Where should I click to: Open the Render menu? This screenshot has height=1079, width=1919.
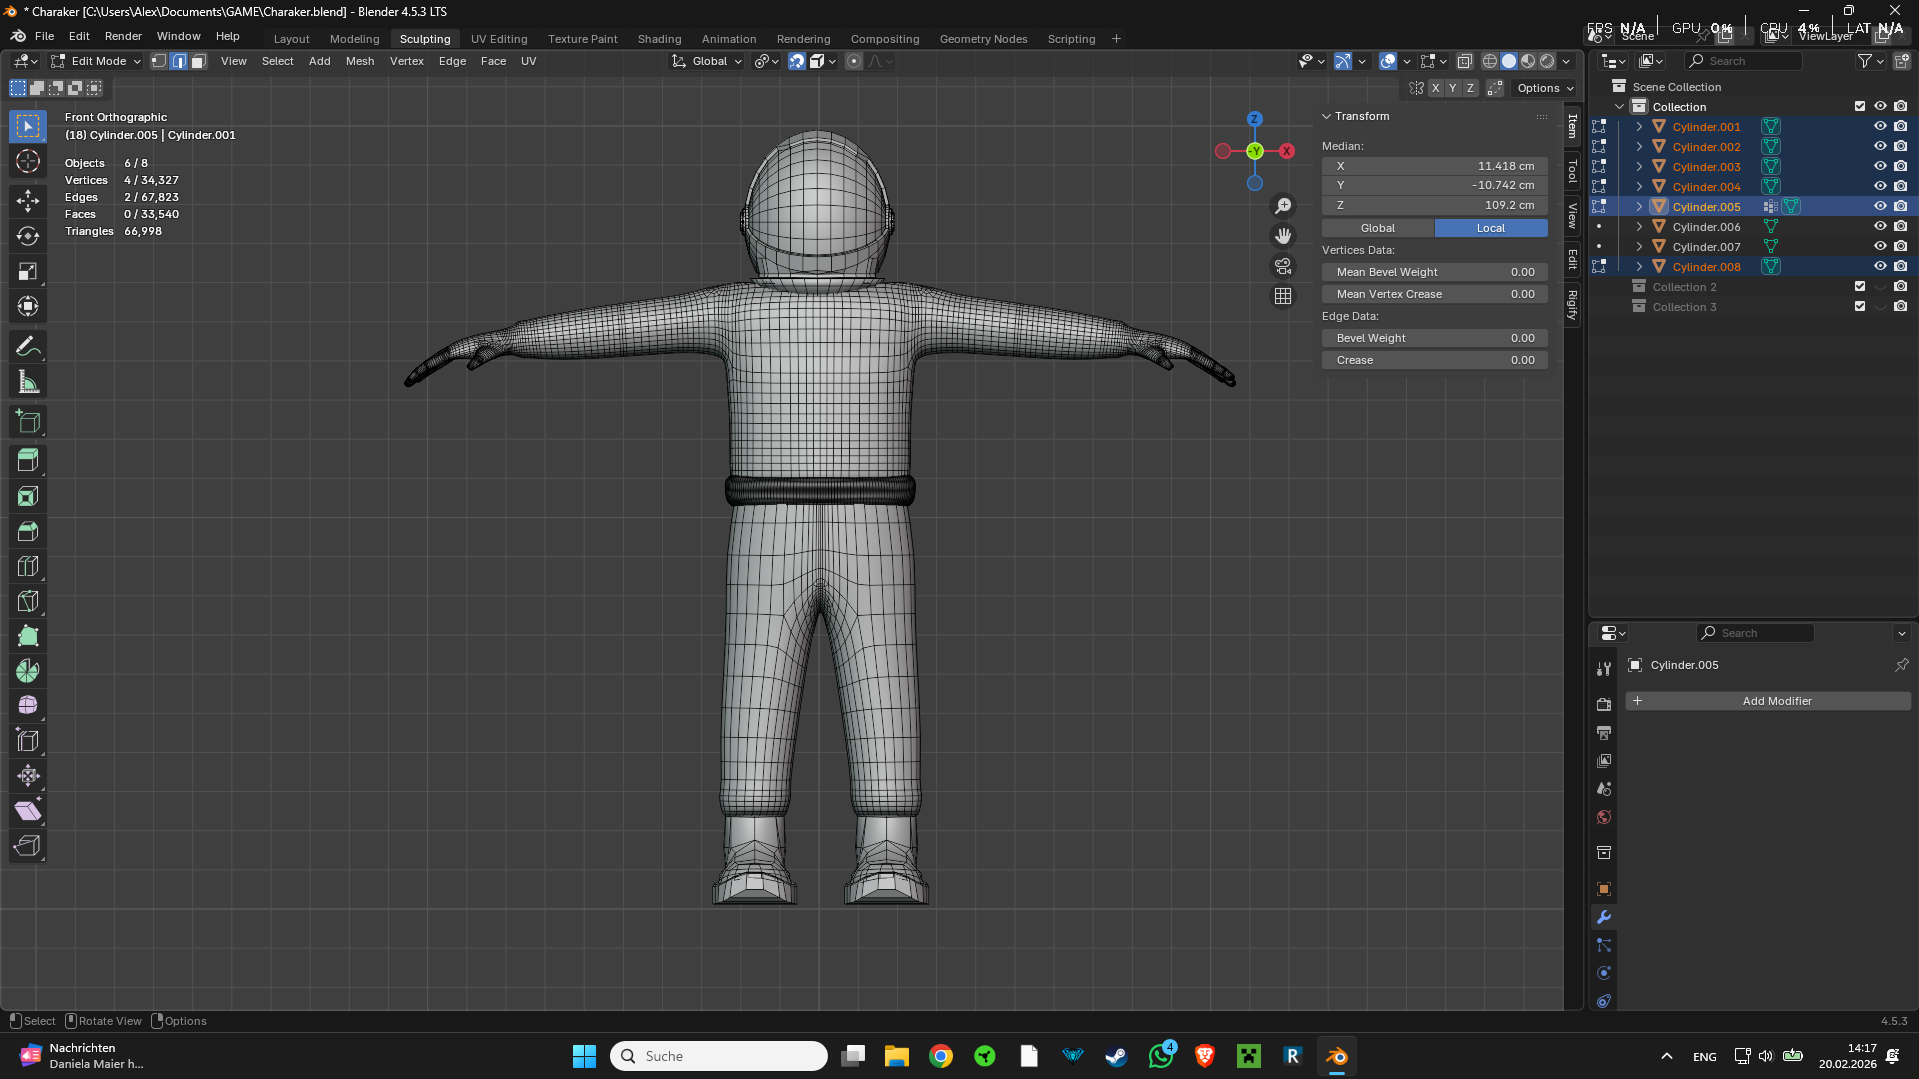(123, 36)
